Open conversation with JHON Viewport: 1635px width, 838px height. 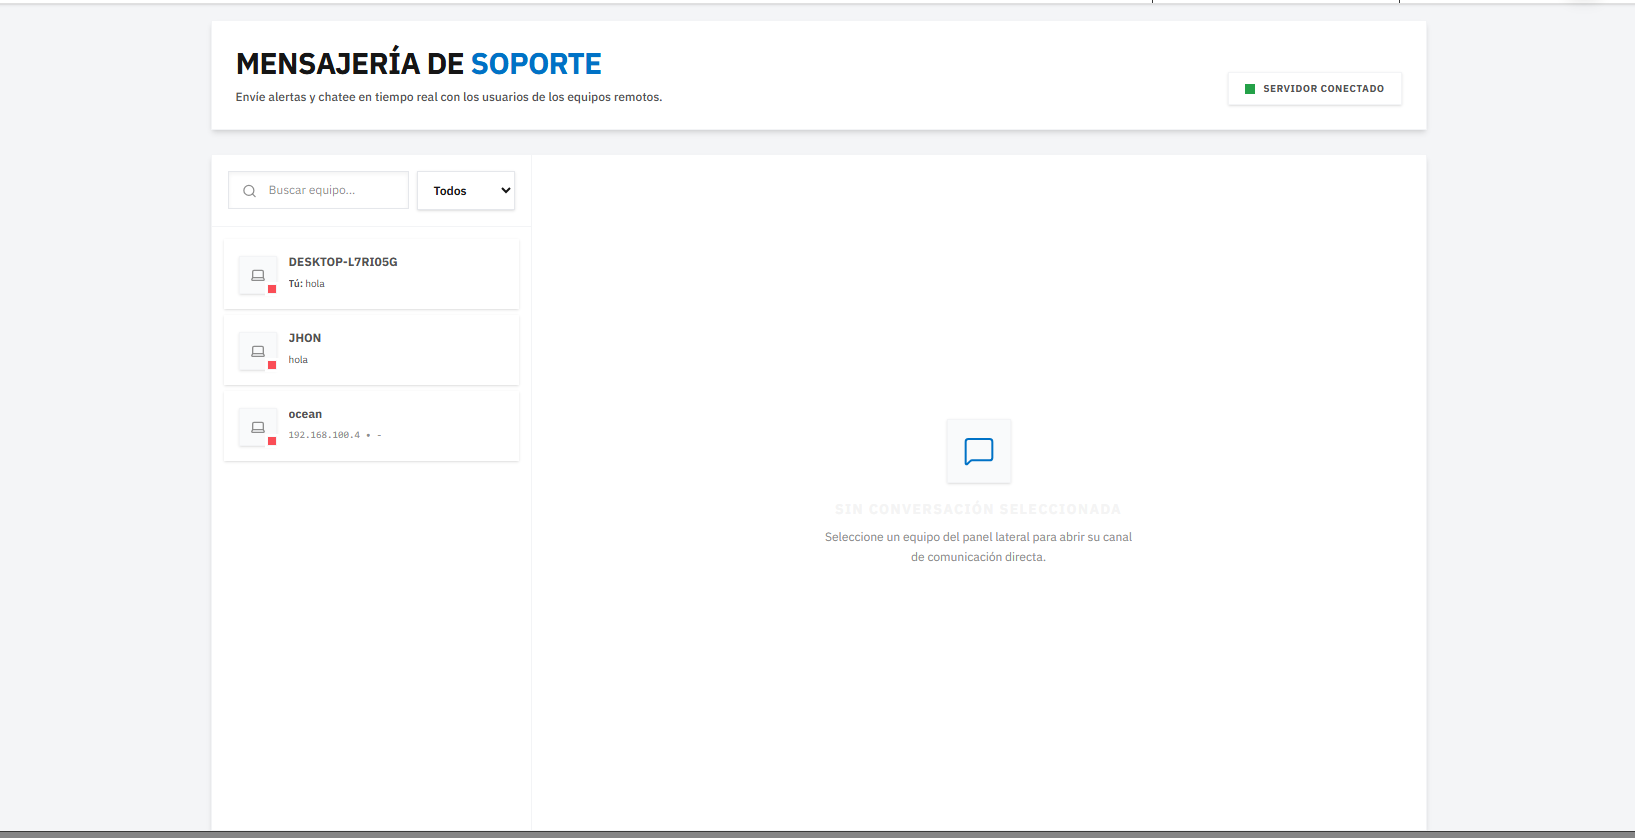click(371, 350)
